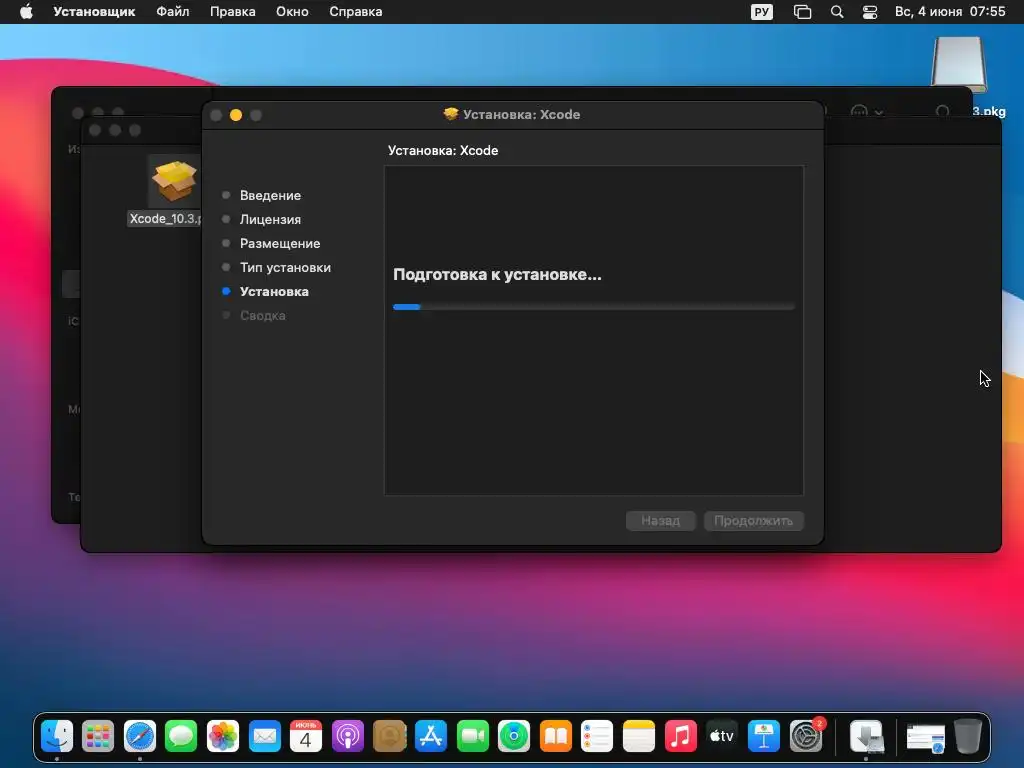Click the installation progress bar

(594, 307)
